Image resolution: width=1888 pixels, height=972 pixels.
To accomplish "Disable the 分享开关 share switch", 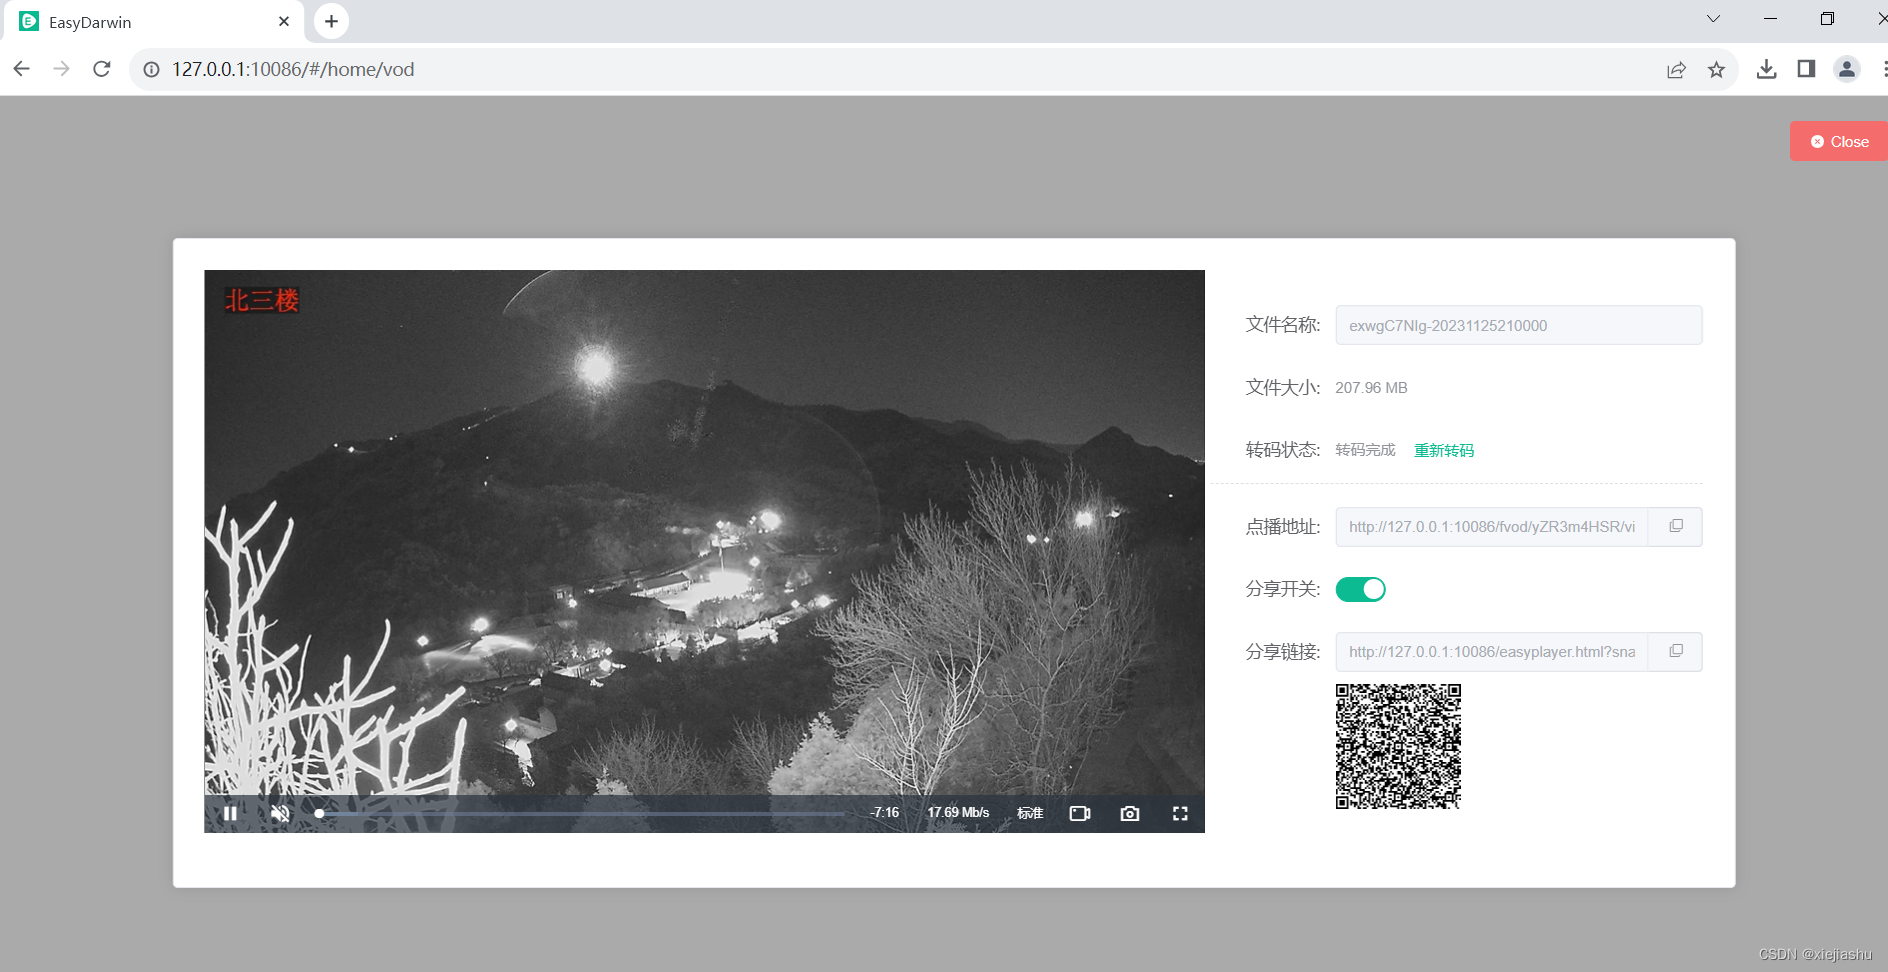I will (x=1360, y=589).
